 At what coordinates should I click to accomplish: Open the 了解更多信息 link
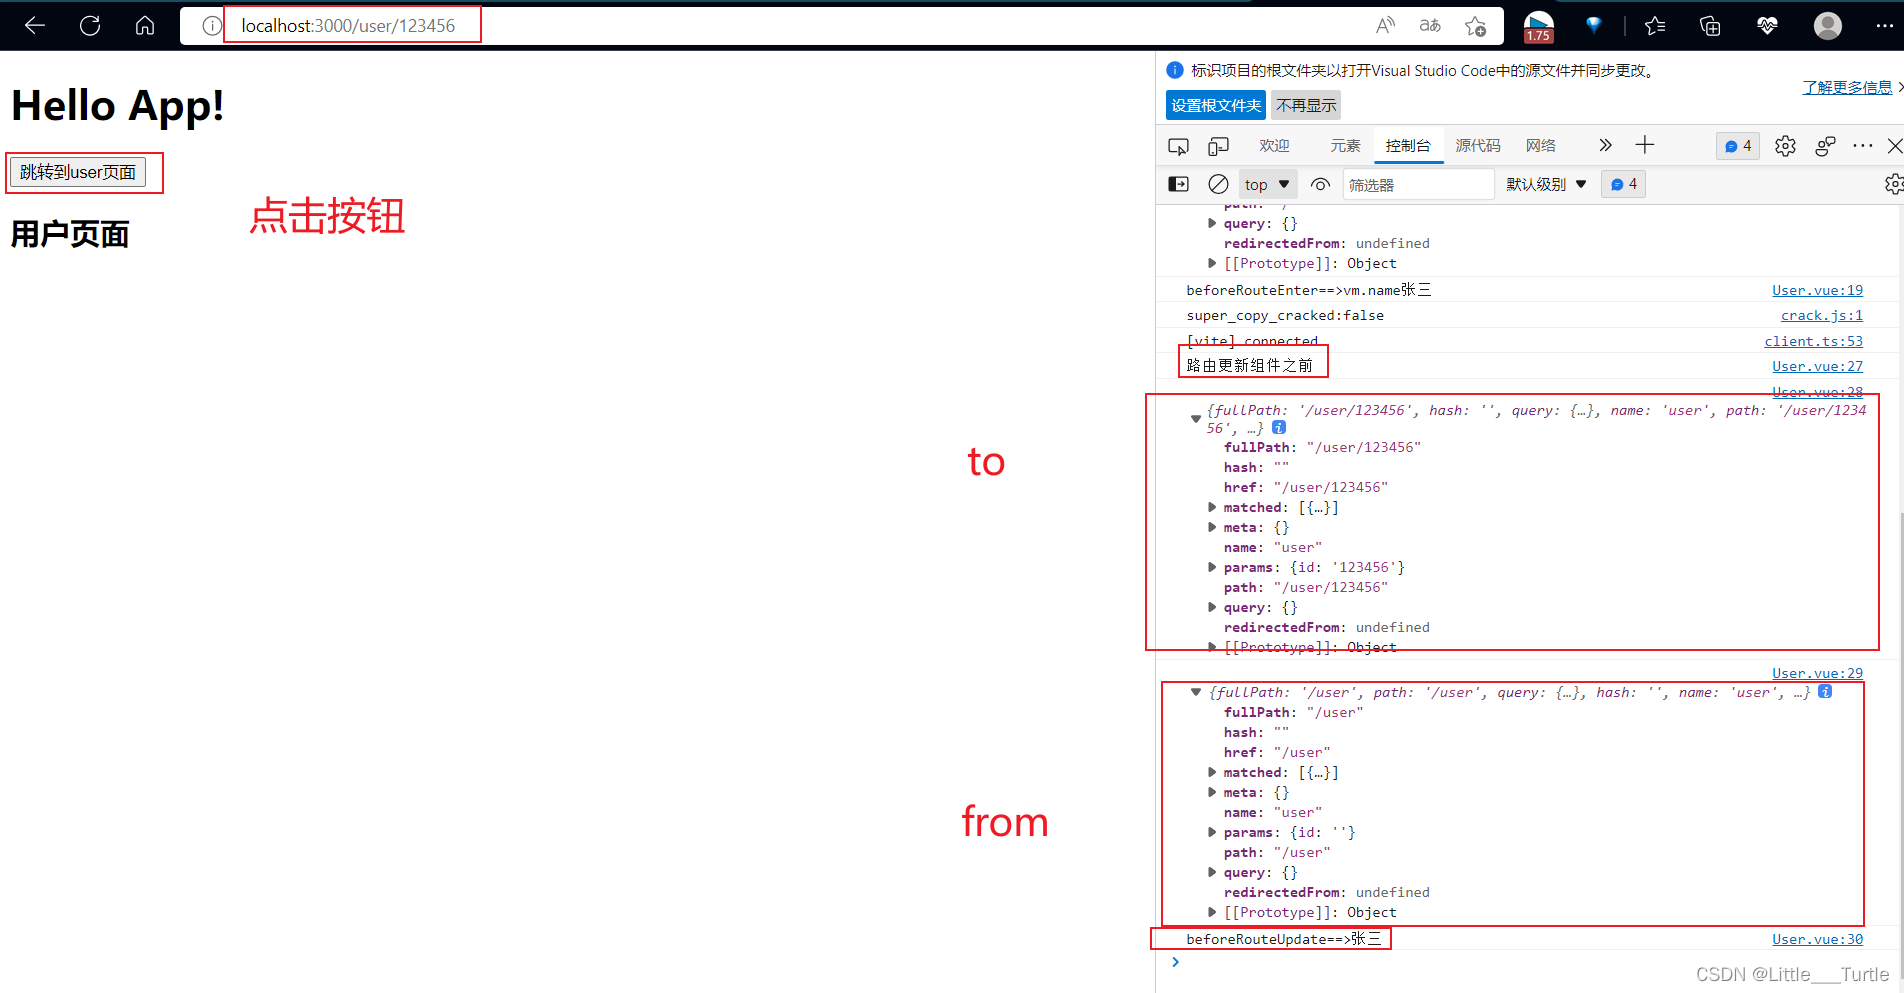click(x=1847, y=87)
